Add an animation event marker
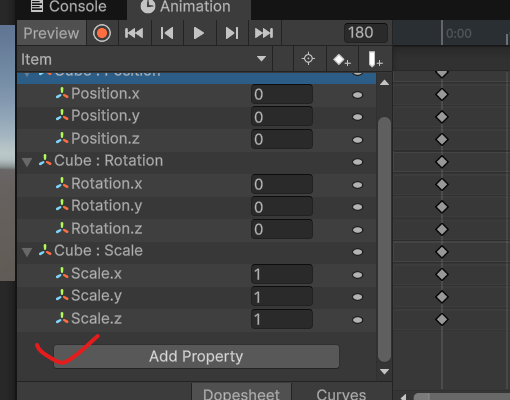 [375, 60]
